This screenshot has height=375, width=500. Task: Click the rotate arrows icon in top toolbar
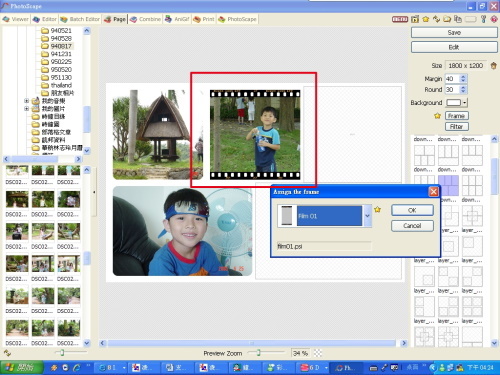coord(436,19)
